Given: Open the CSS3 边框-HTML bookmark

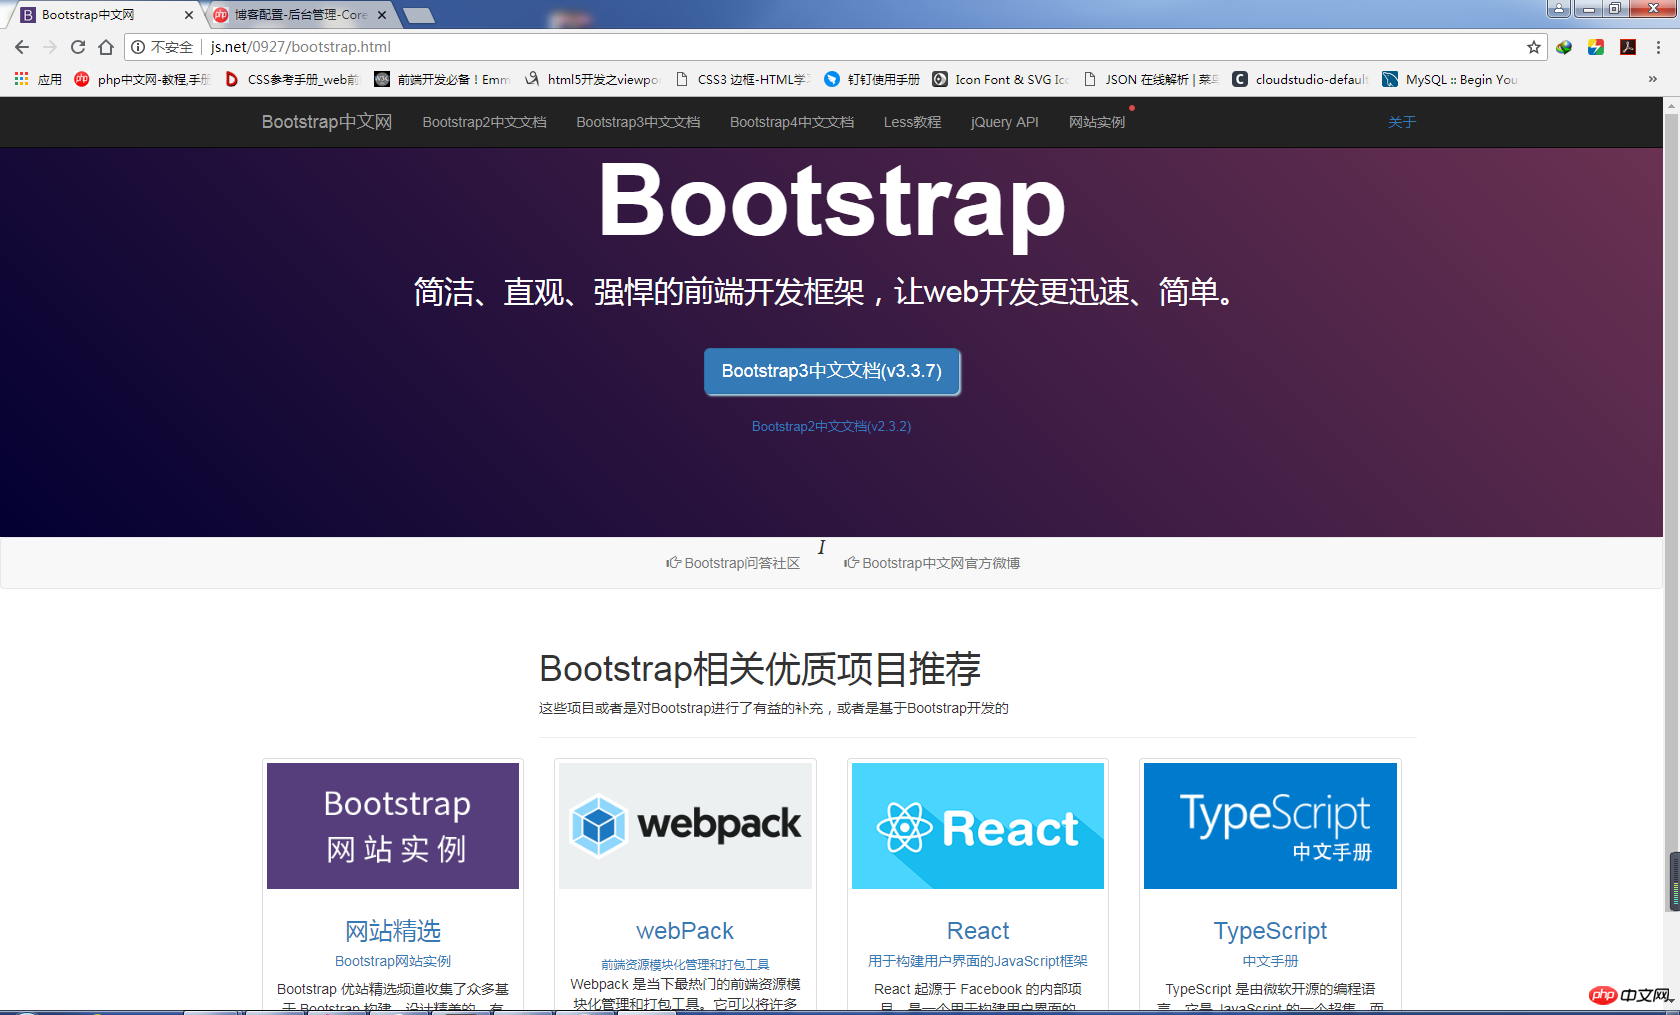Looking at the screenshot, I should (742, 79).
